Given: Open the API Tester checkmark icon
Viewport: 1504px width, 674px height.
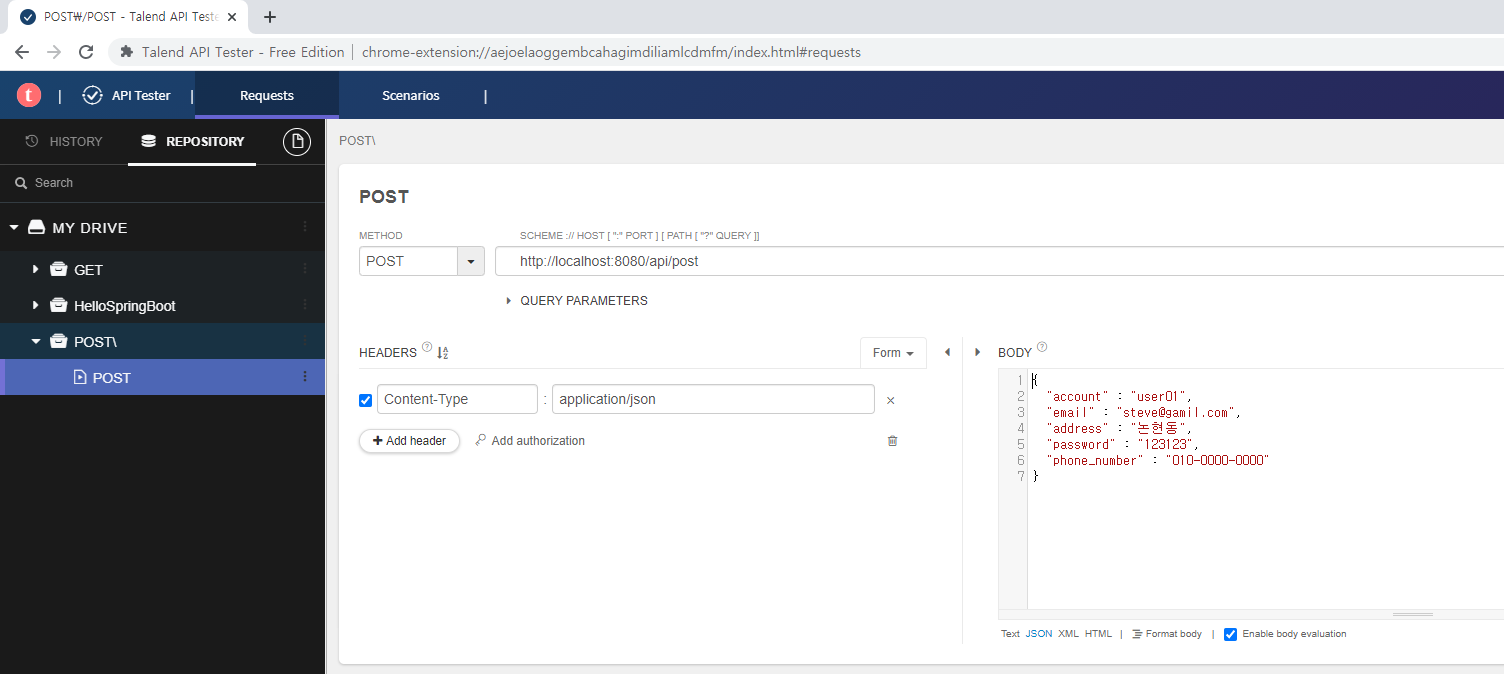Looking at the screenshot, I should click(93, 95).
